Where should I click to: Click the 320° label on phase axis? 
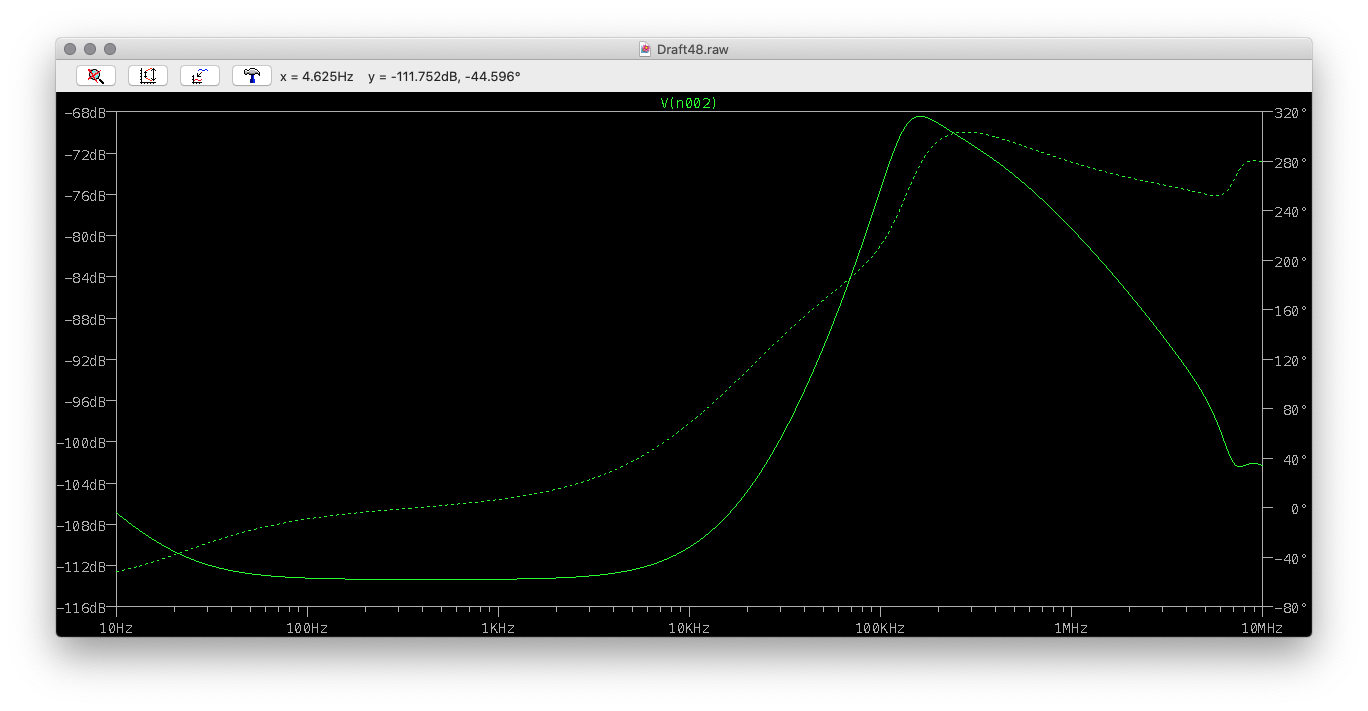click(x=1289, y=113)
